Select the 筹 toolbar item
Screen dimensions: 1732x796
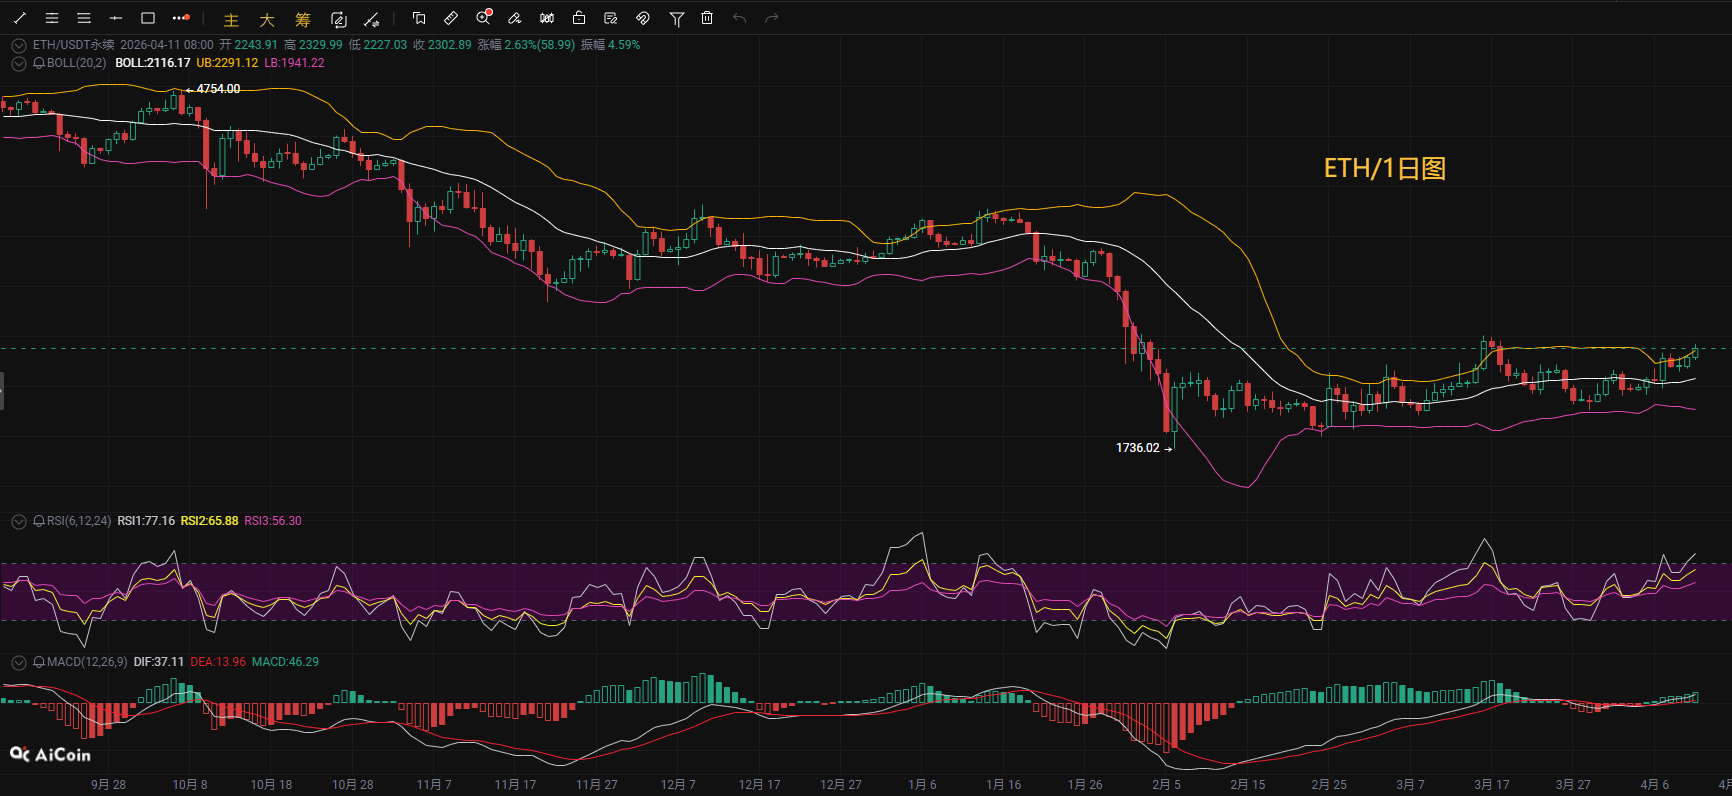point(303,19)
